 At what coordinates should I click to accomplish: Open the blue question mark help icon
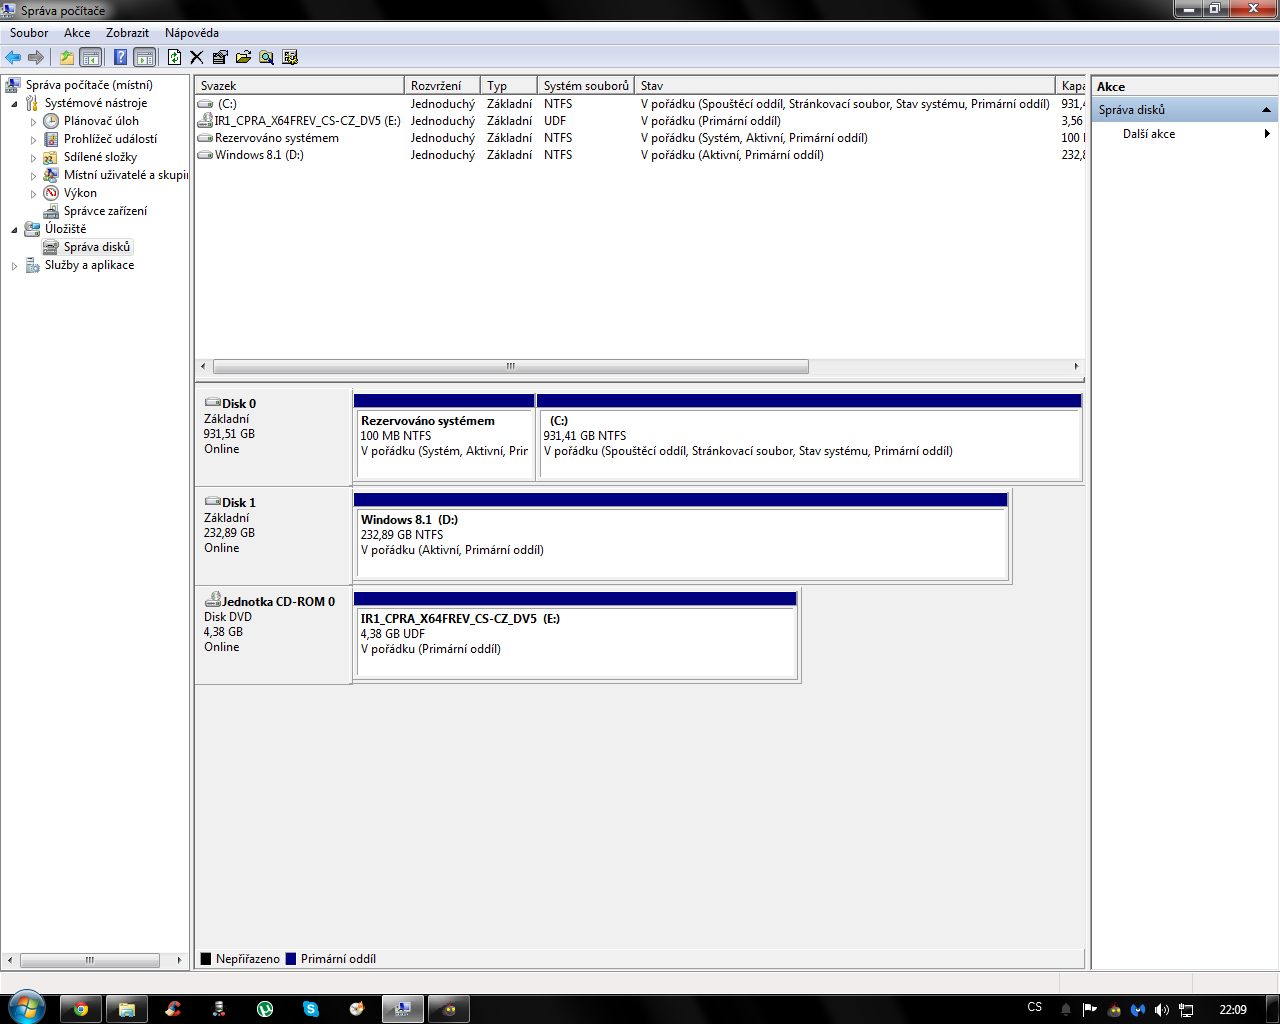coord(120,57)
